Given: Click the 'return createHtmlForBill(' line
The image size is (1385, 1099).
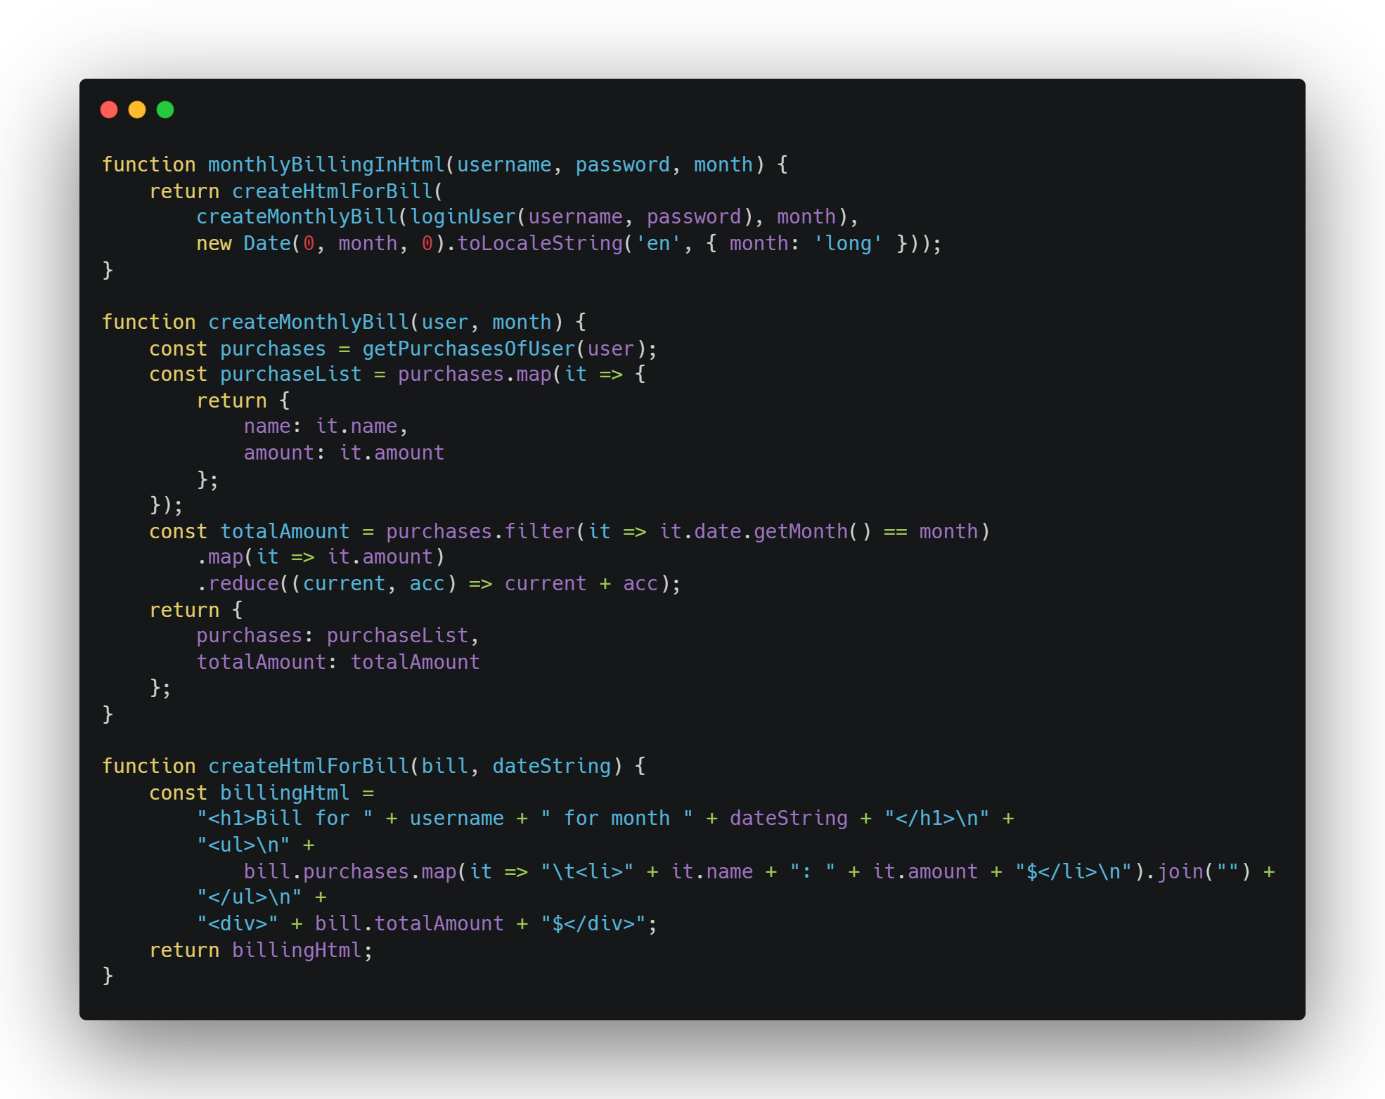Looking at the screenshot, I should [x=297, y=191].
